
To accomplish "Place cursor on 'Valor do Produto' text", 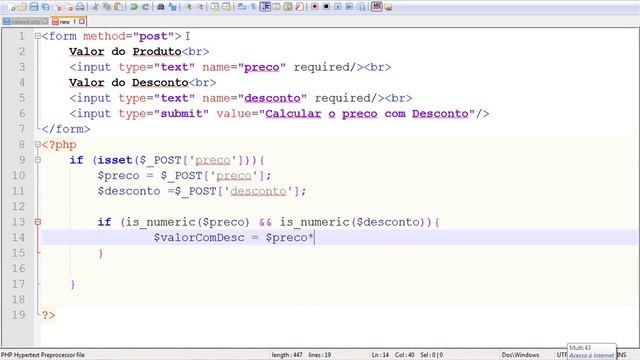I will click(125, 52).
